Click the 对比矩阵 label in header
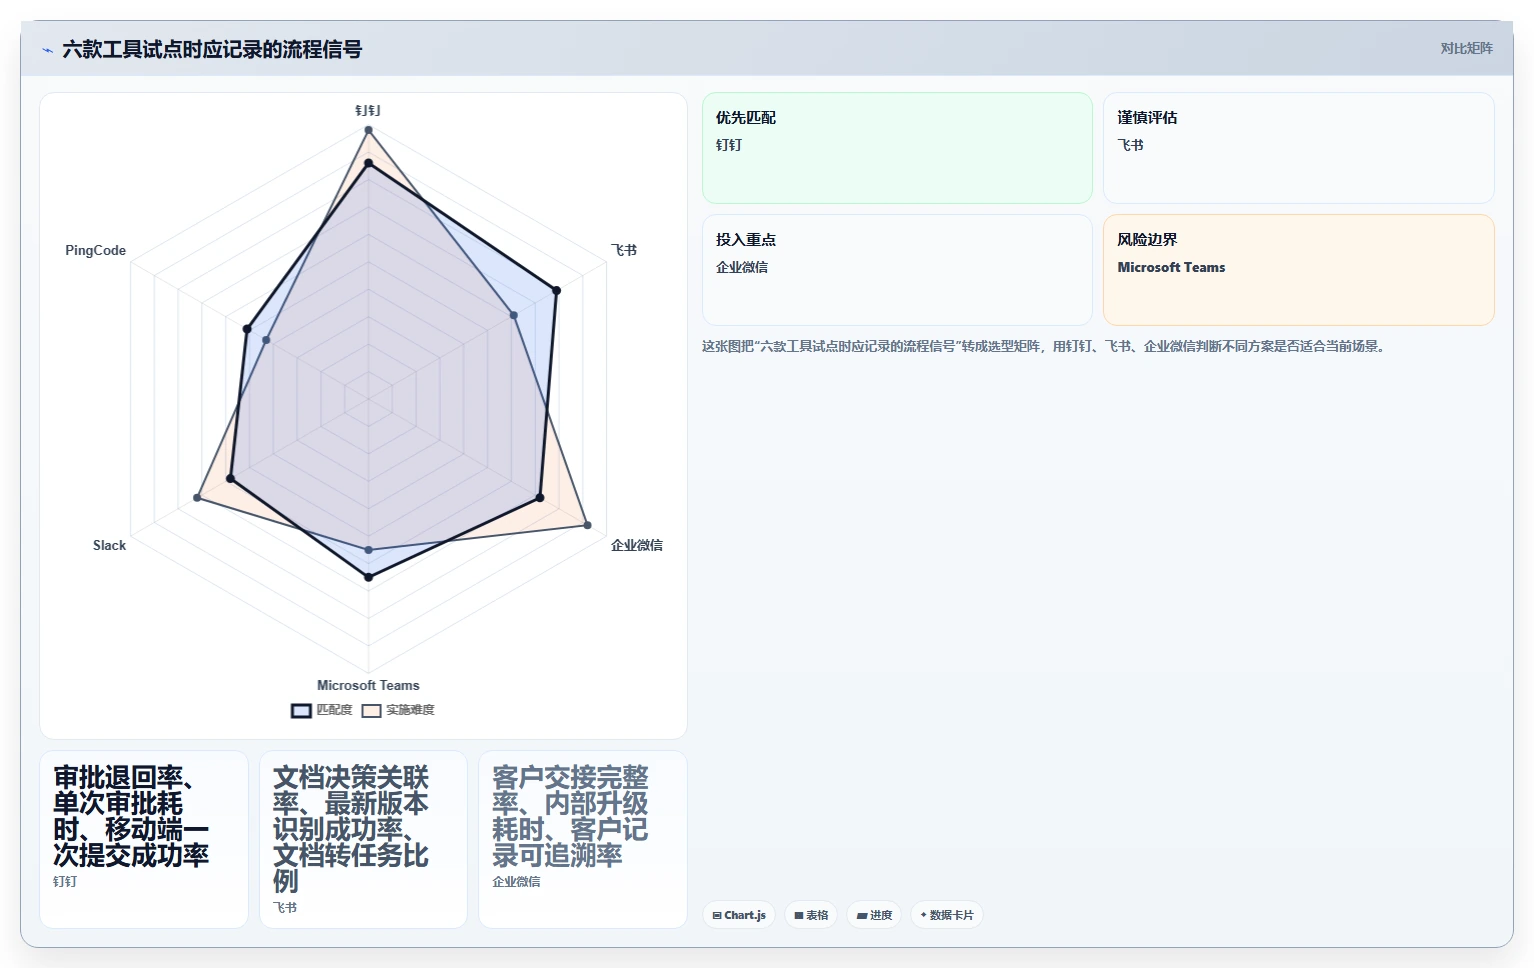Viewport: 1534px width, 968px height. coord(1466,48)
